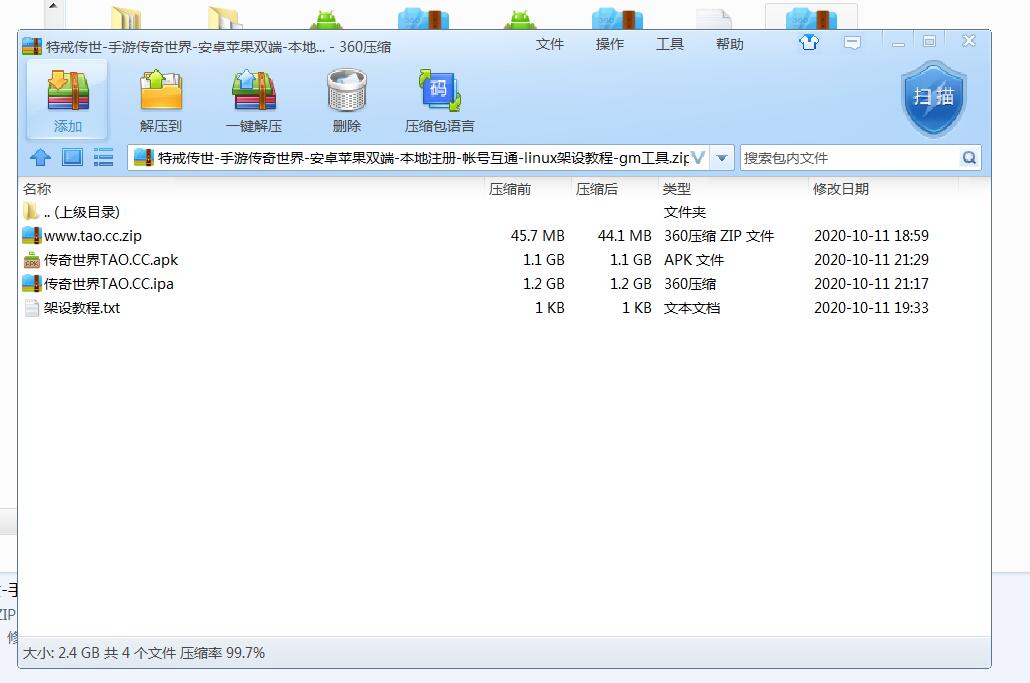Open the 文件 menu
Image resolution: width=1030 pixels, height=683 pixels.
coord(550,44)
